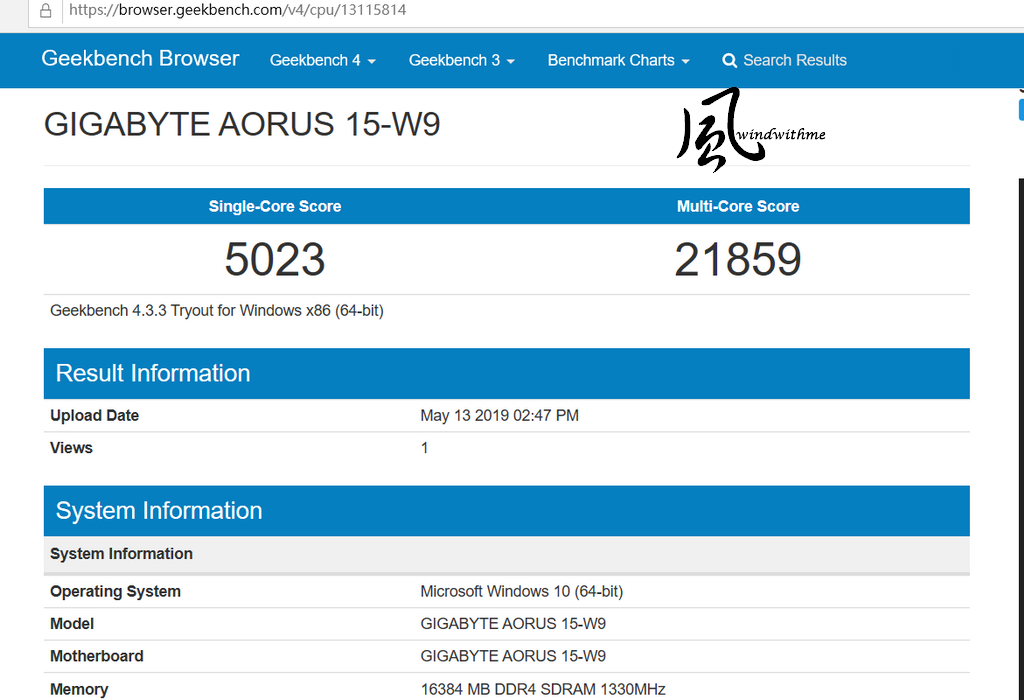Click the Views label
Viewport: 1024px width, 700px height.
[71, 448]
